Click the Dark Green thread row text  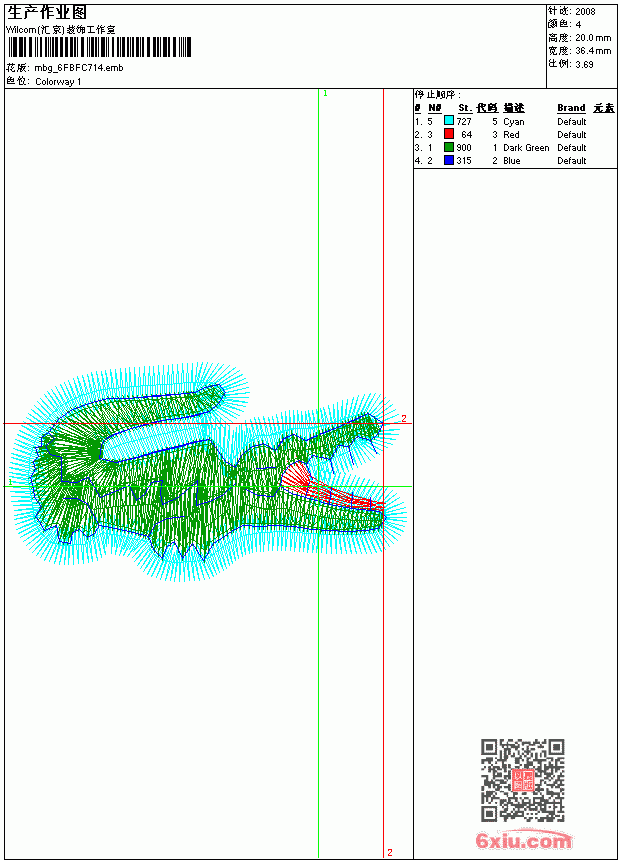point(526,148)
